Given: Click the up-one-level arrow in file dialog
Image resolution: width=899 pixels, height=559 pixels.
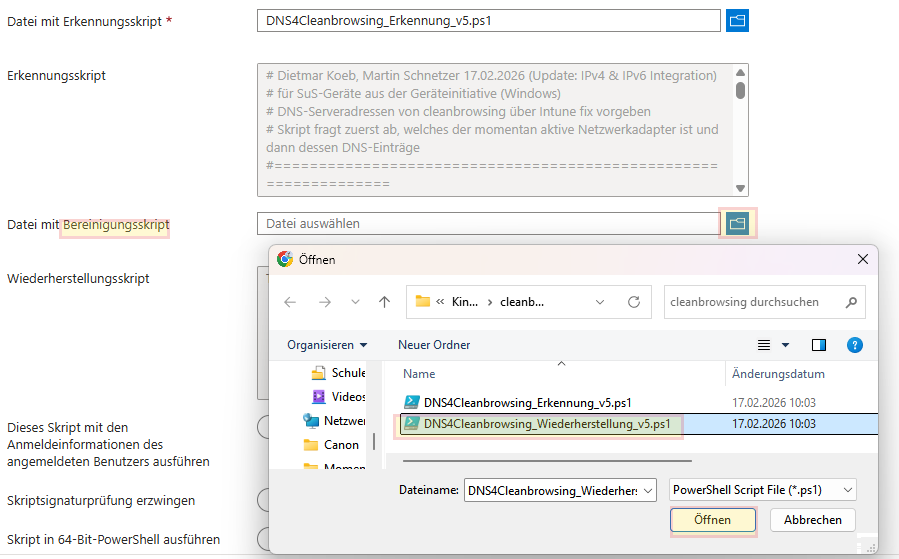Looking at the screenshot, I should (385, 302).
